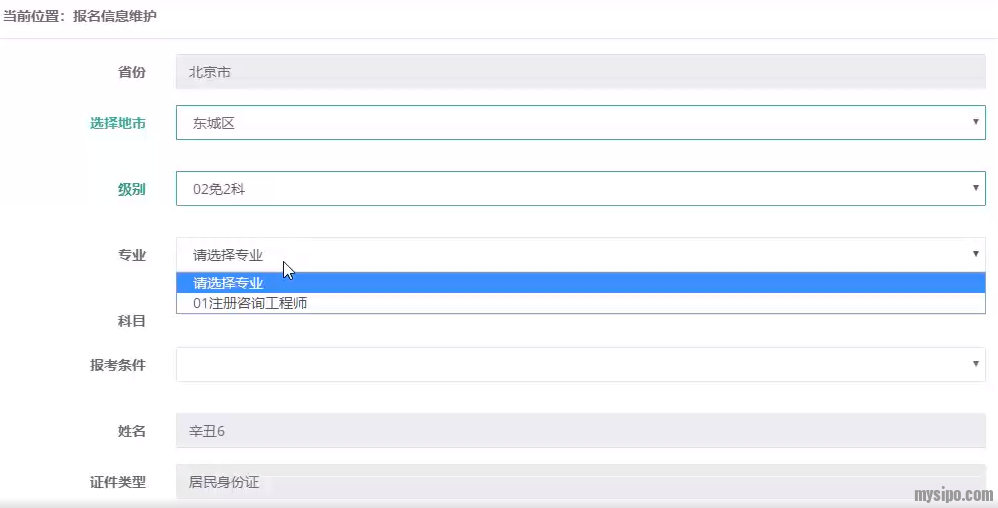Click the arrow icon of 选择地市 dropdown
The width and height of the screenshot is (998, 508).
pyautogui.click(x=975, y=122)
